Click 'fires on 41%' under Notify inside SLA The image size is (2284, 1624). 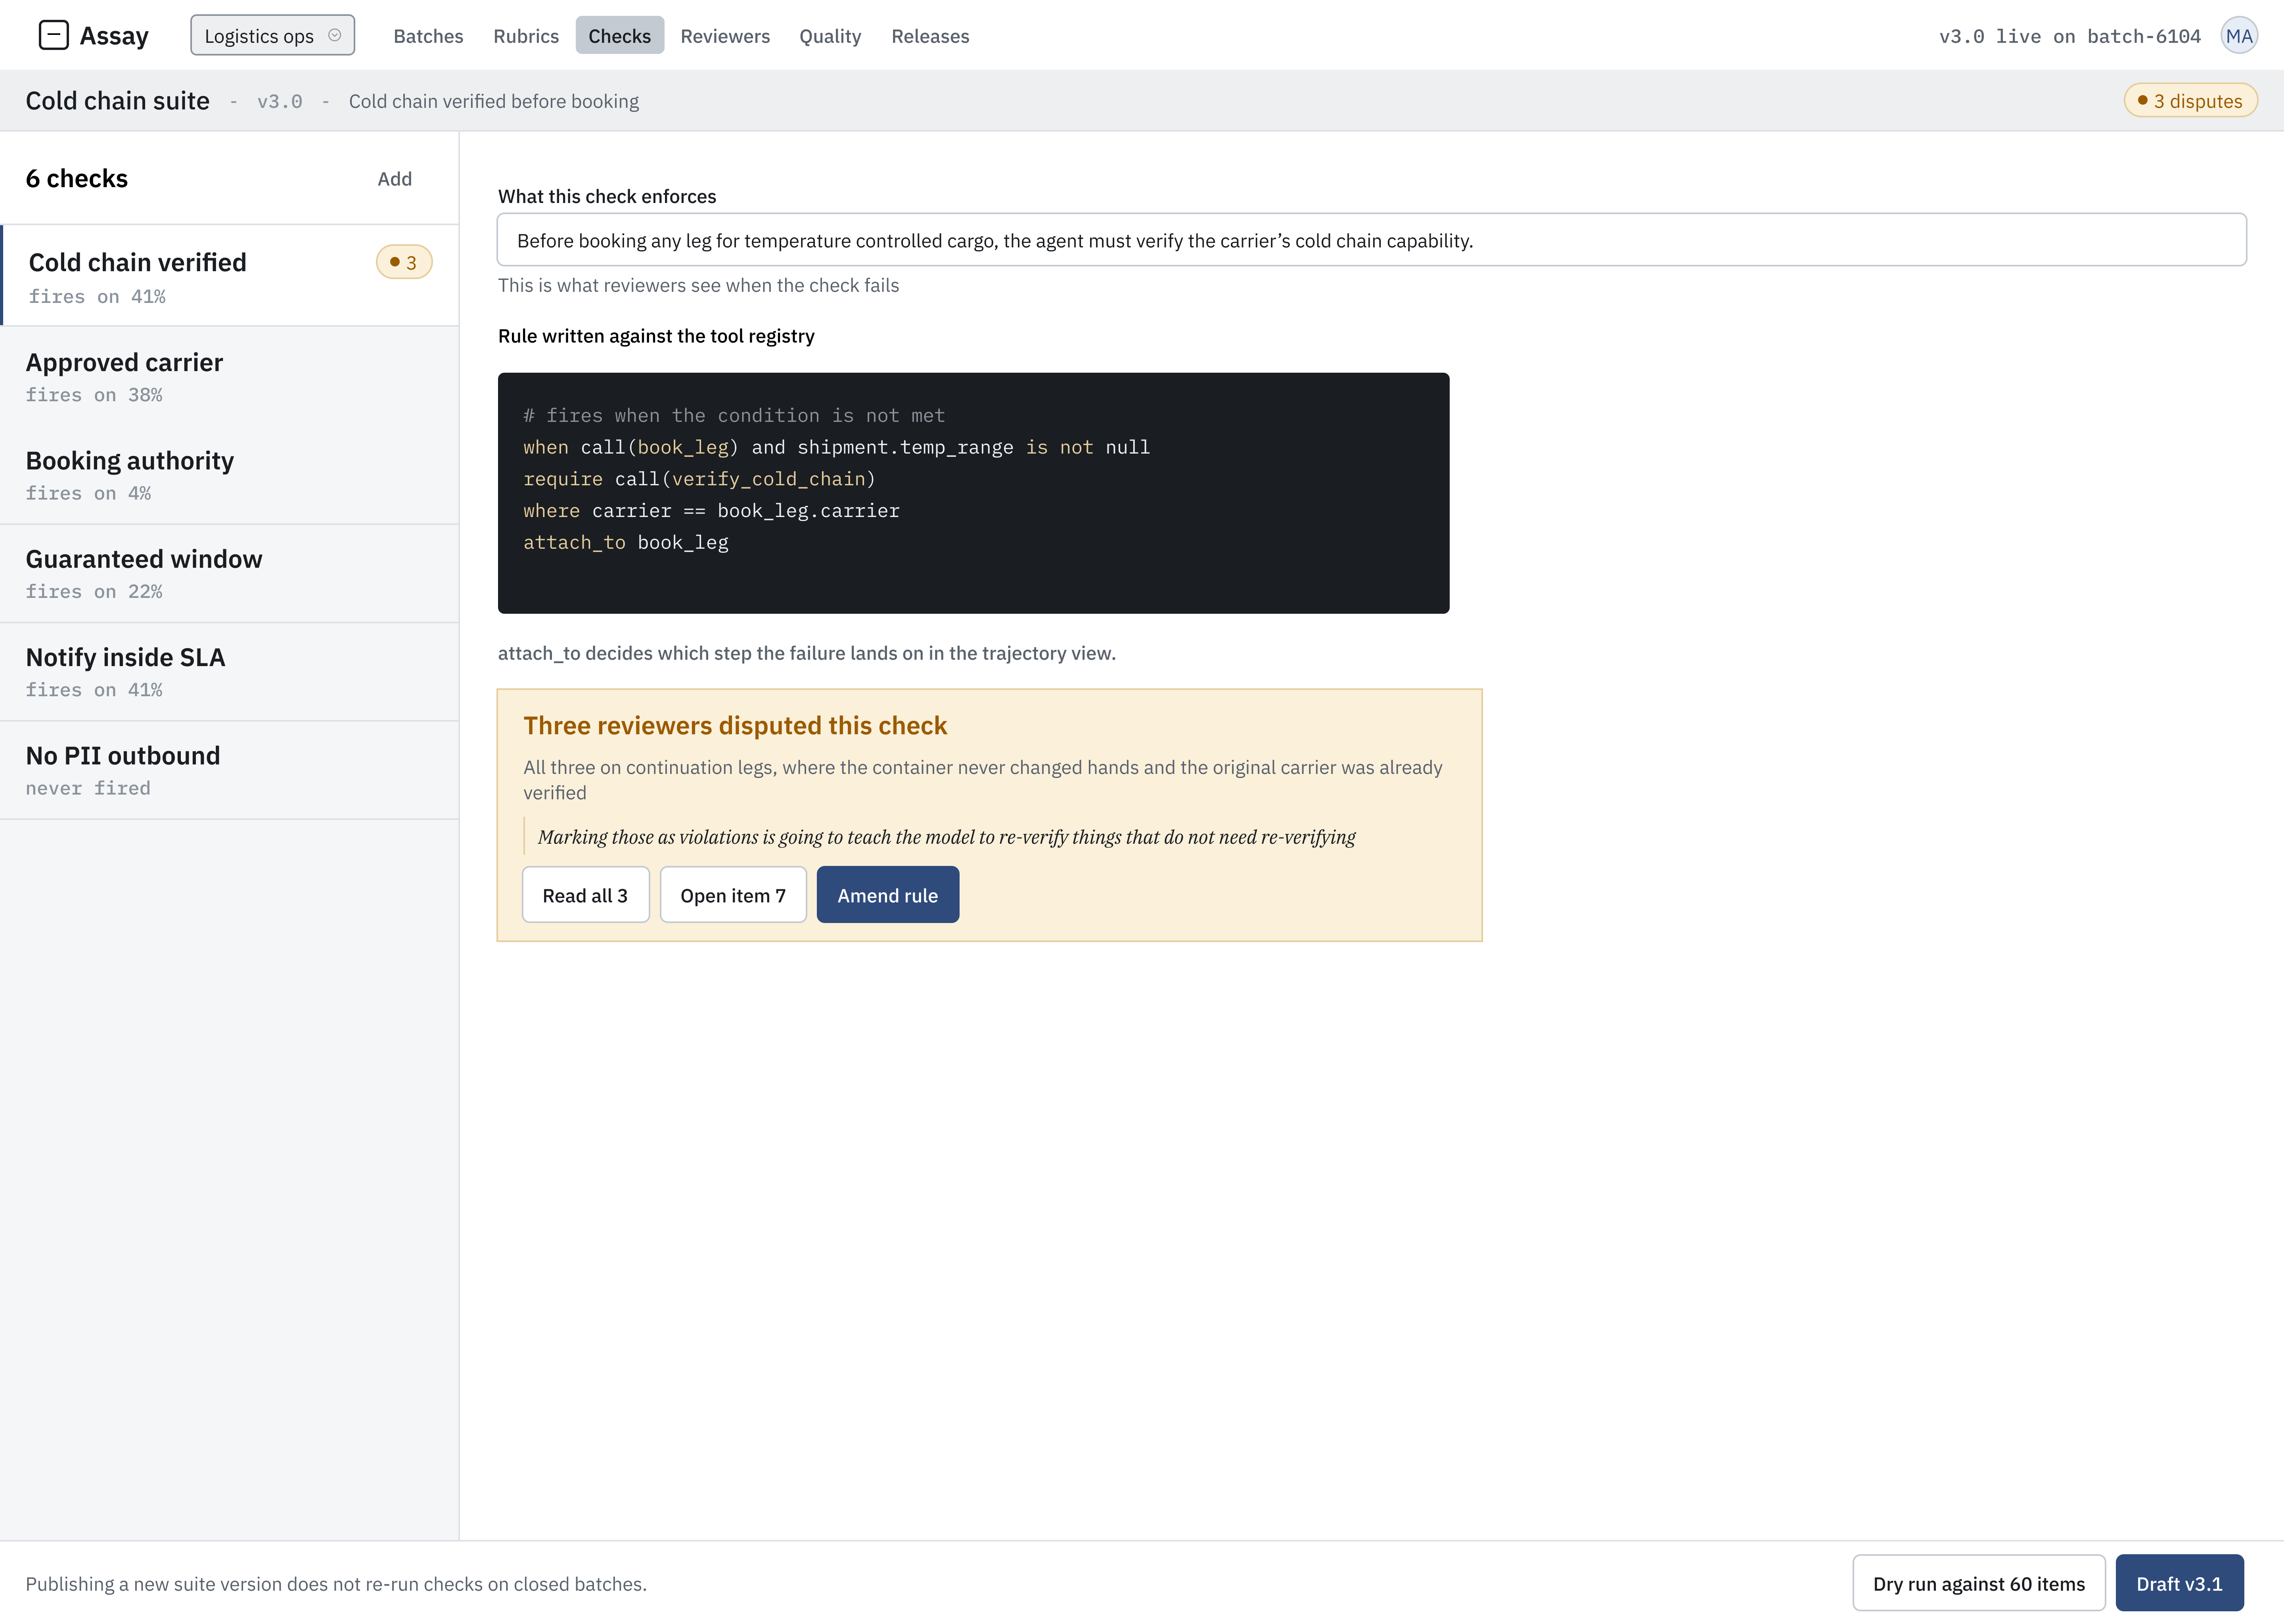(94, 690)
